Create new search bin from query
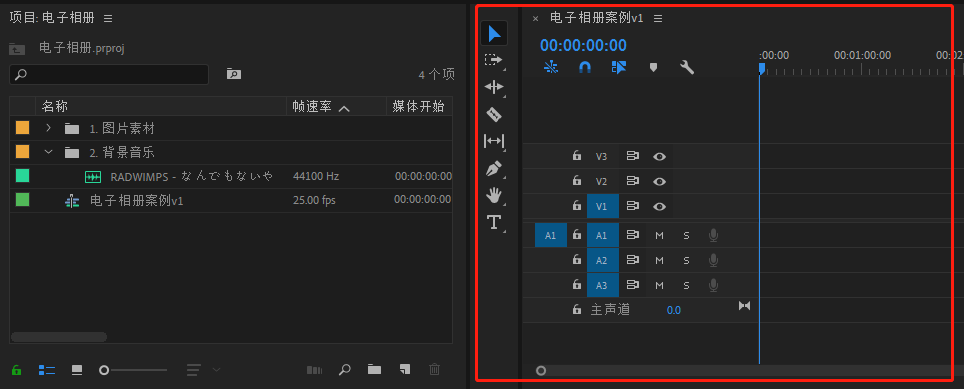964x389 pixels. [x=234, y=74]
